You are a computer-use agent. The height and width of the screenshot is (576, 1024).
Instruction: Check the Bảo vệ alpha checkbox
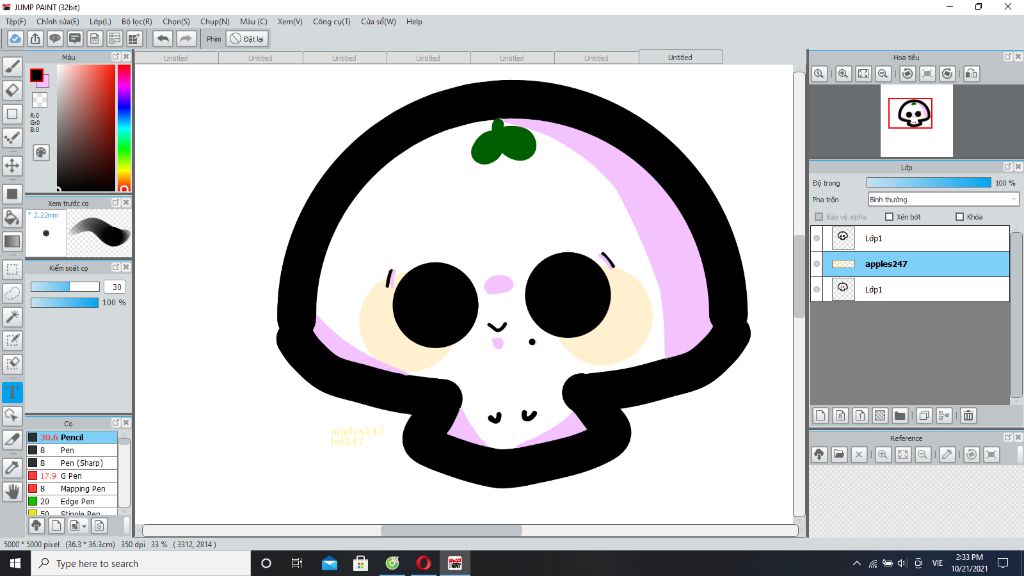(819, 217)
